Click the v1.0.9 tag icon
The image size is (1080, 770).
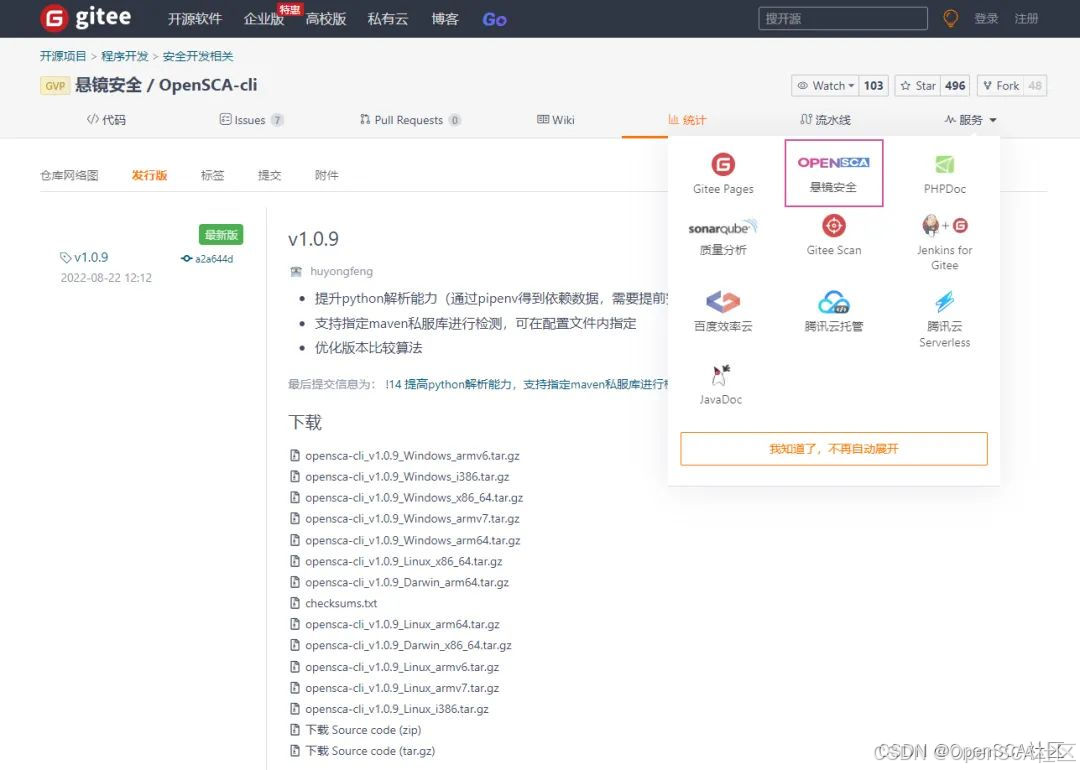(65, 258)
